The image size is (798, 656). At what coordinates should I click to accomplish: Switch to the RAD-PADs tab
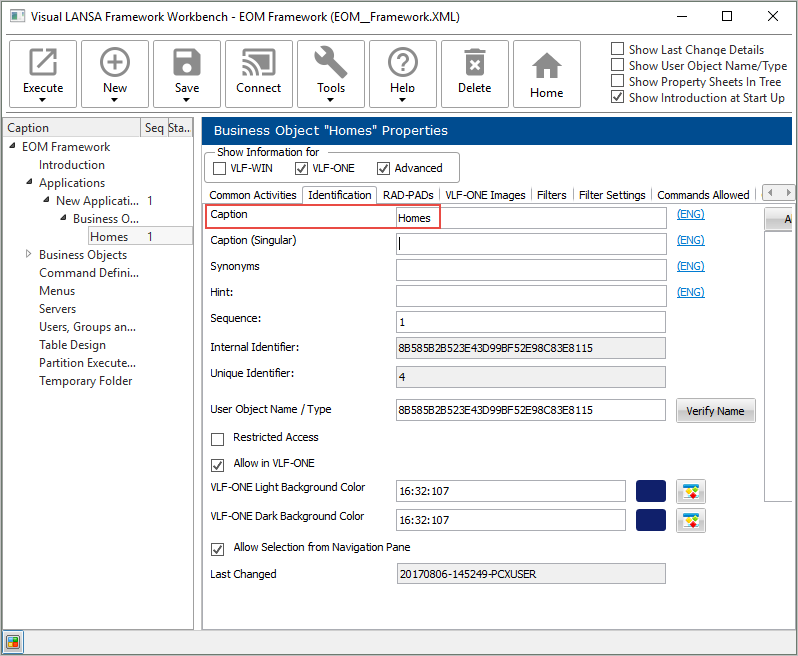click(x=408, y=195)
